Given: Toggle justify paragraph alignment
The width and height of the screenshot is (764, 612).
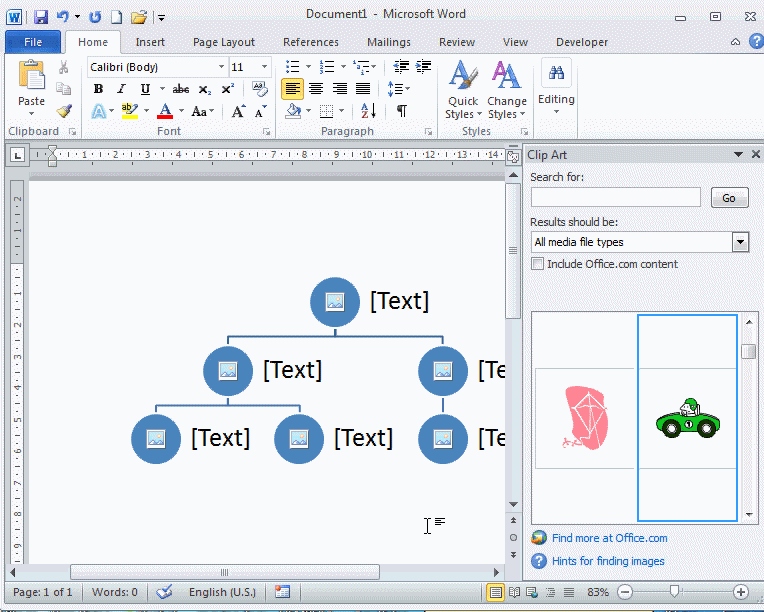Looking at the screenshot, I should pyautogui.click(x=363, y=89).
